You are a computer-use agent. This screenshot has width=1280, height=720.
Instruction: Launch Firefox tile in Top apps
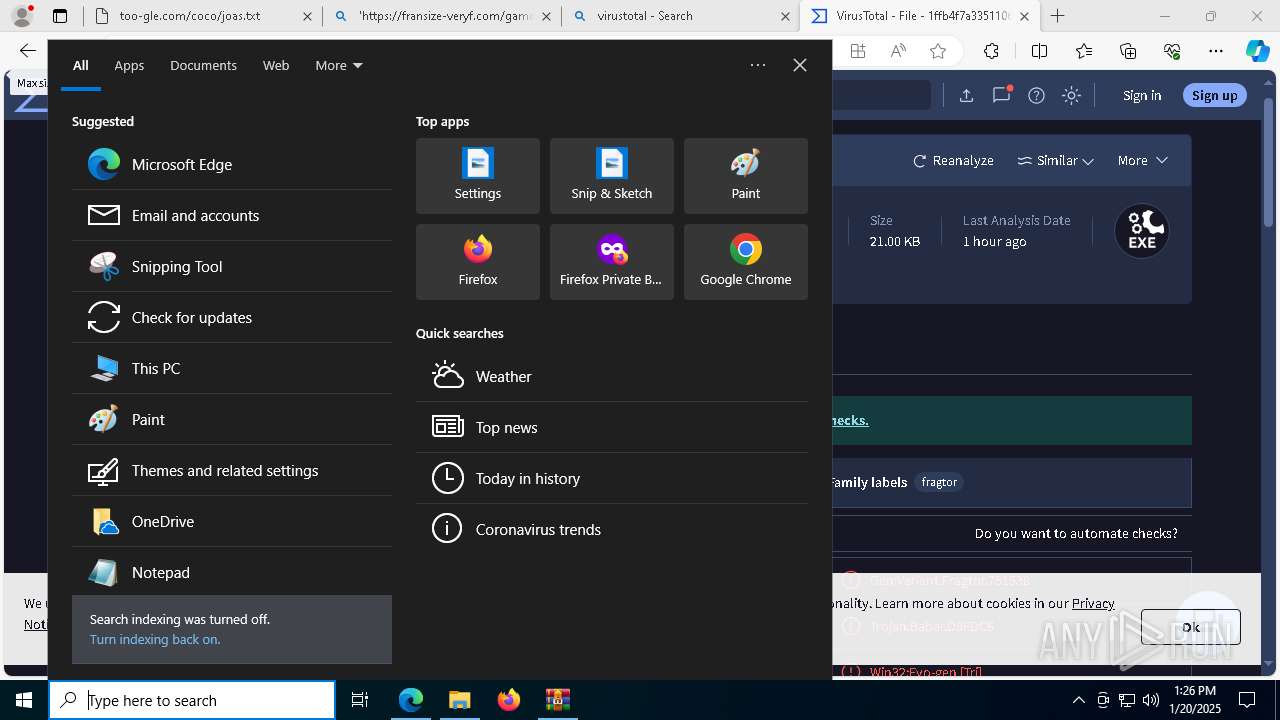(x=478, y=262)
